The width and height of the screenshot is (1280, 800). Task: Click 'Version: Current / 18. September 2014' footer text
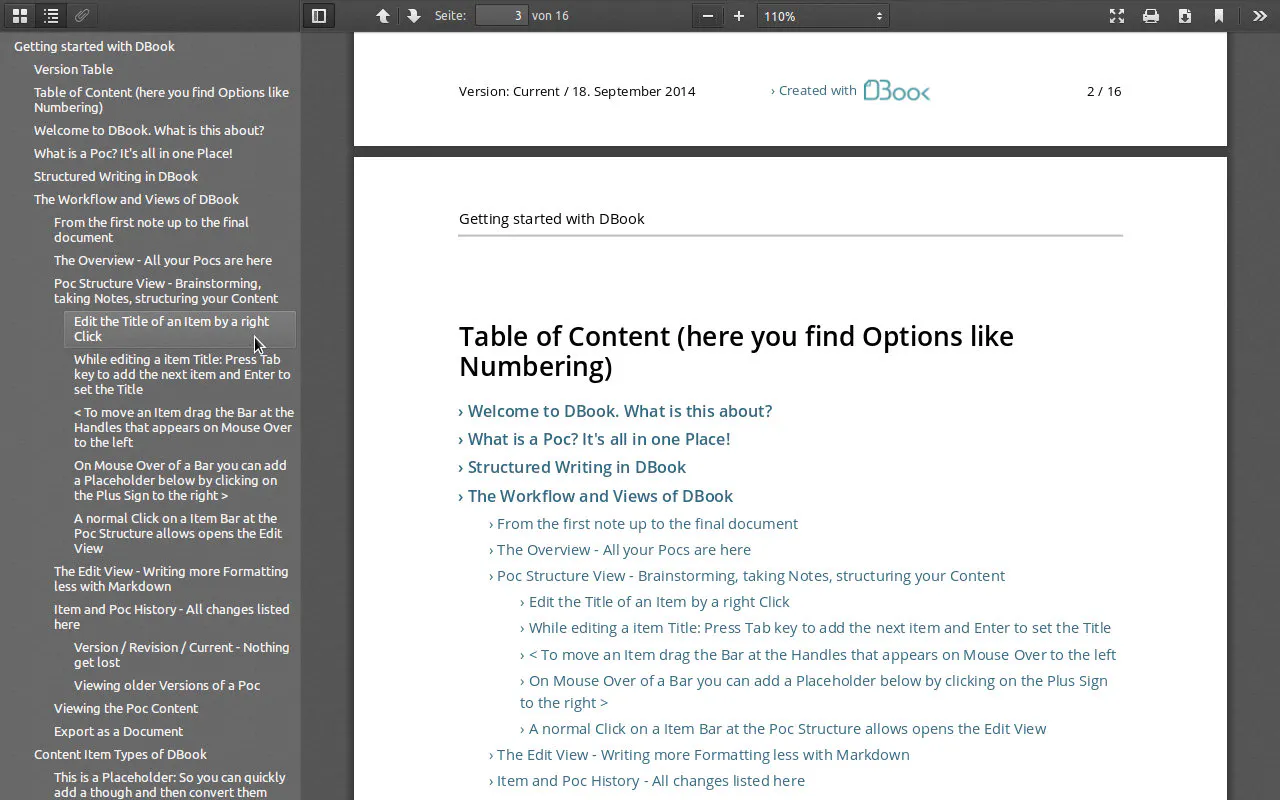(x=577, y=91)
